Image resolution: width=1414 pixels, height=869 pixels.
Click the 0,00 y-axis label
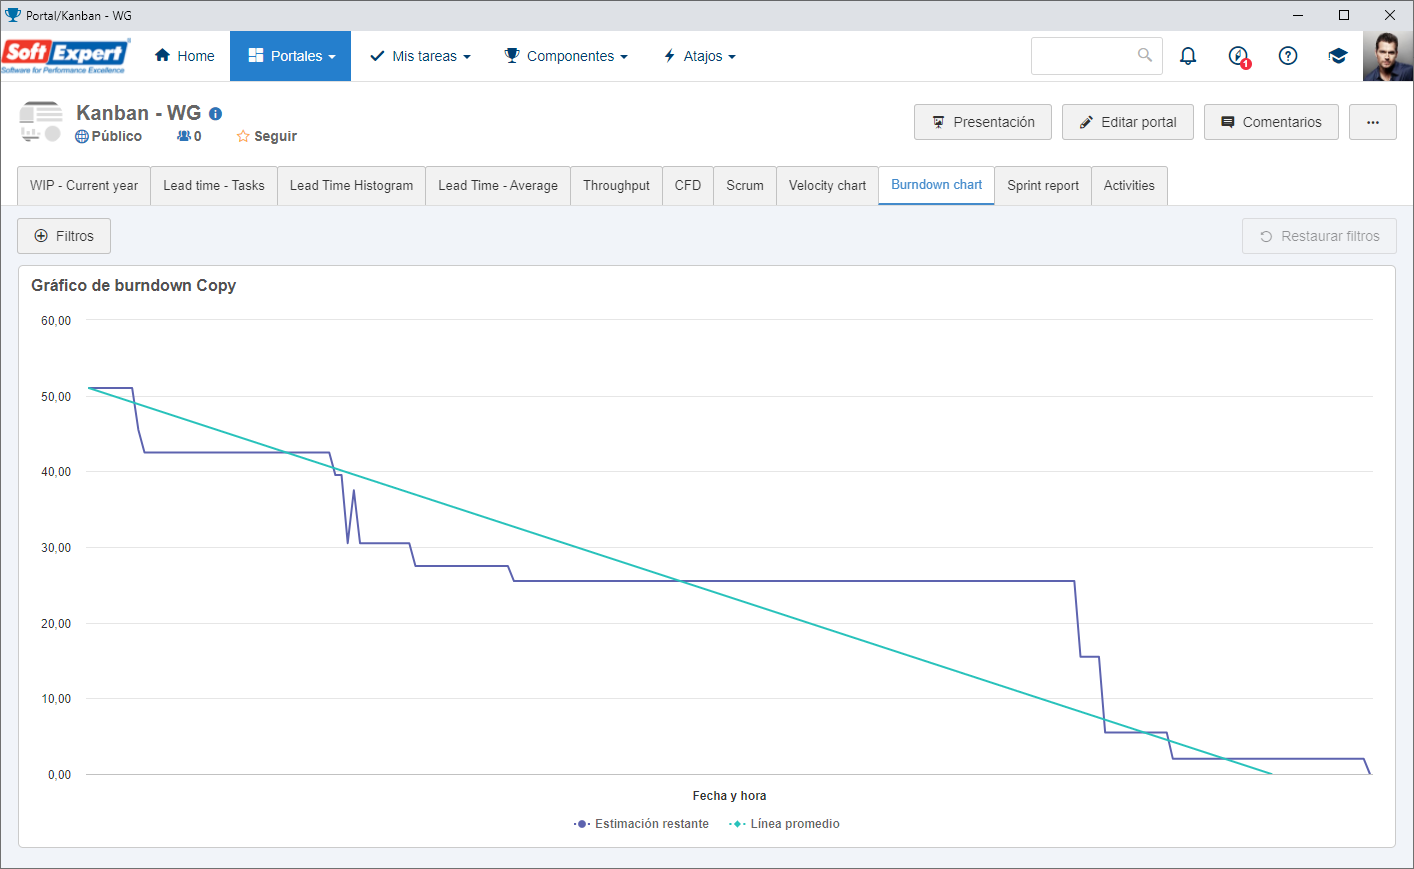(59, 775)
